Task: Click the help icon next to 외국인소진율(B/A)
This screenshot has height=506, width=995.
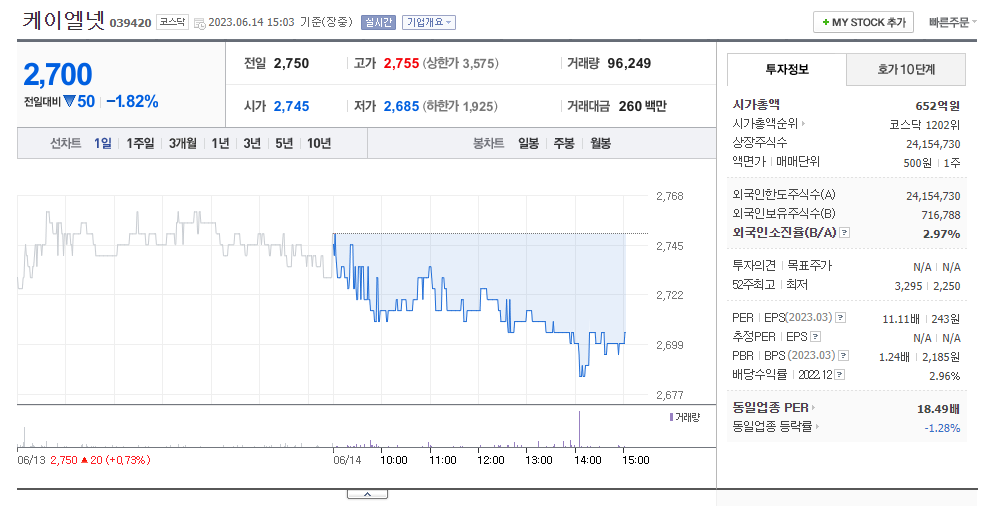Action: tap(844, 233)
